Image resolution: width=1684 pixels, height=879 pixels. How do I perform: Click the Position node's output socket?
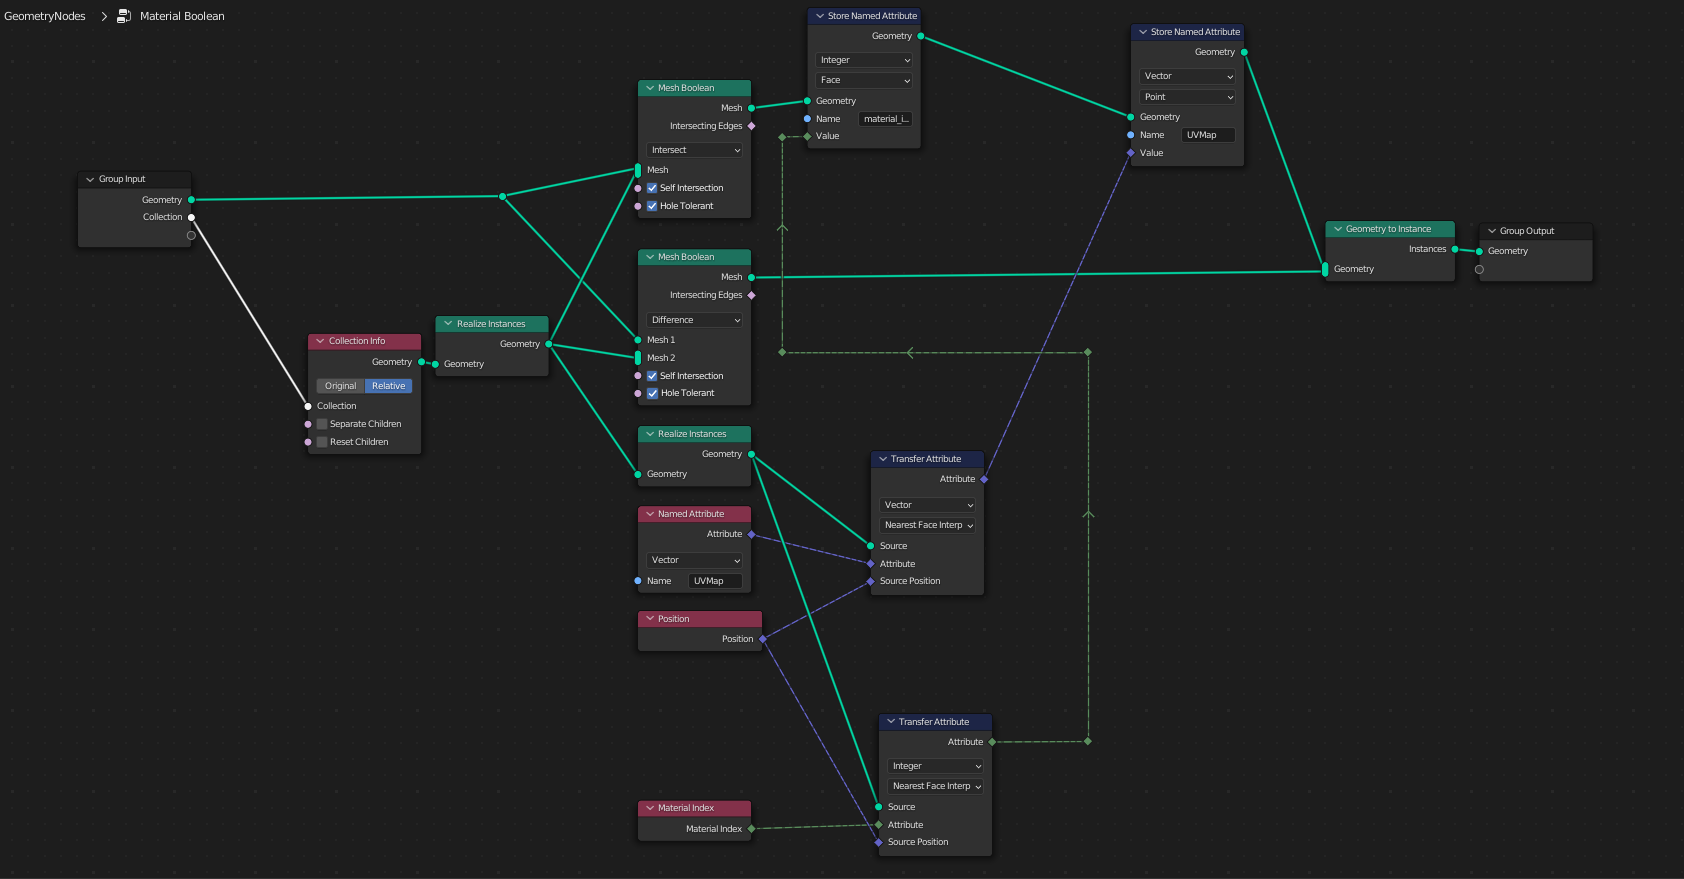coord(762,639)
